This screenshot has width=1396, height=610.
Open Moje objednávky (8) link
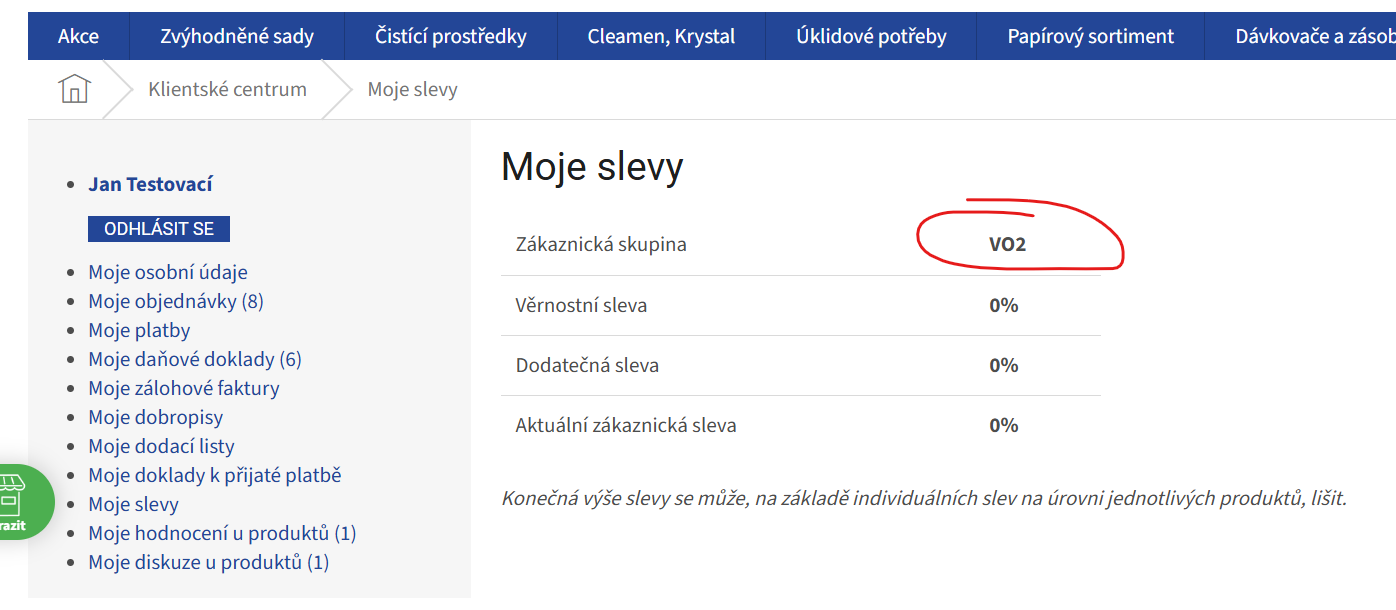176,301
